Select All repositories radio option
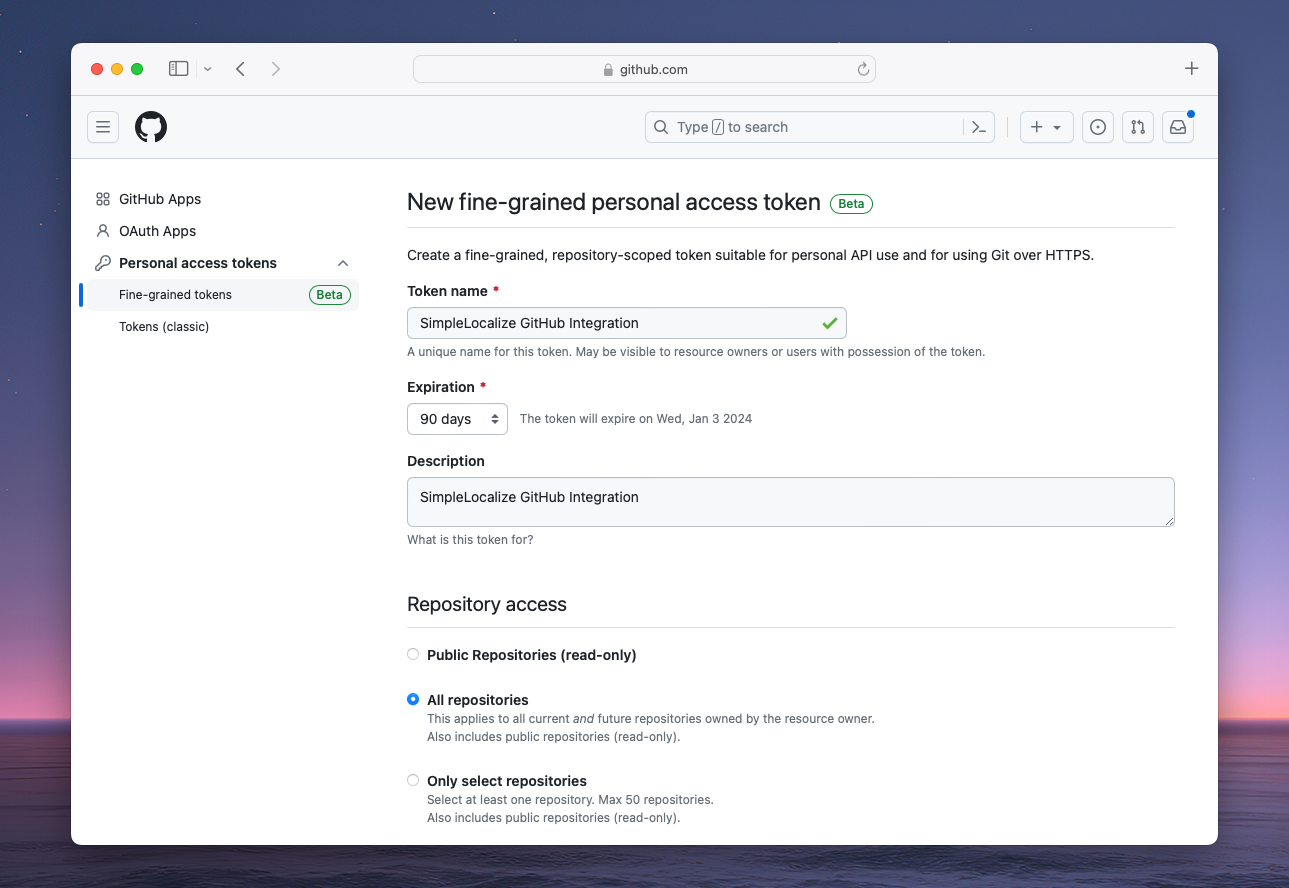The width and height of the screenshot is (1289, 888). click(413, 700)
